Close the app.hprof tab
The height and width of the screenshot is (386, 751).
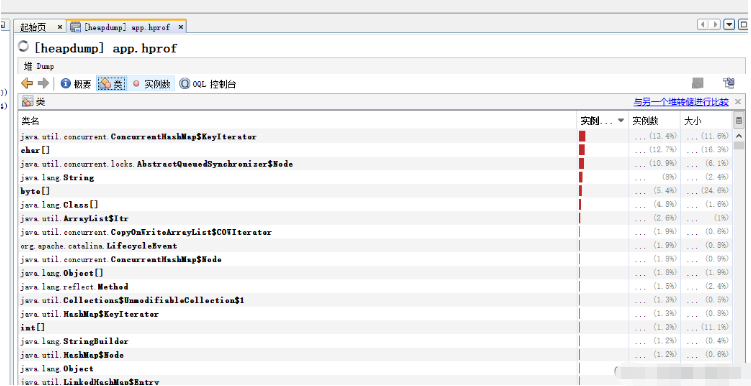tap(181, 27)
